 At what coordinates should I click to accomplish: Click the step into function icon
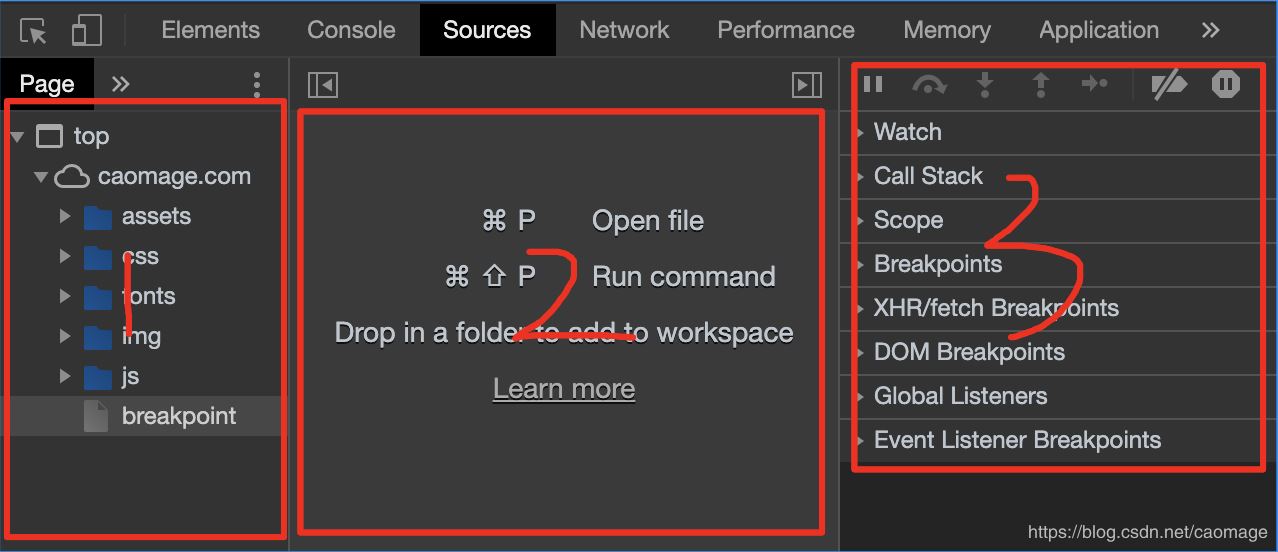coord(985,85)
